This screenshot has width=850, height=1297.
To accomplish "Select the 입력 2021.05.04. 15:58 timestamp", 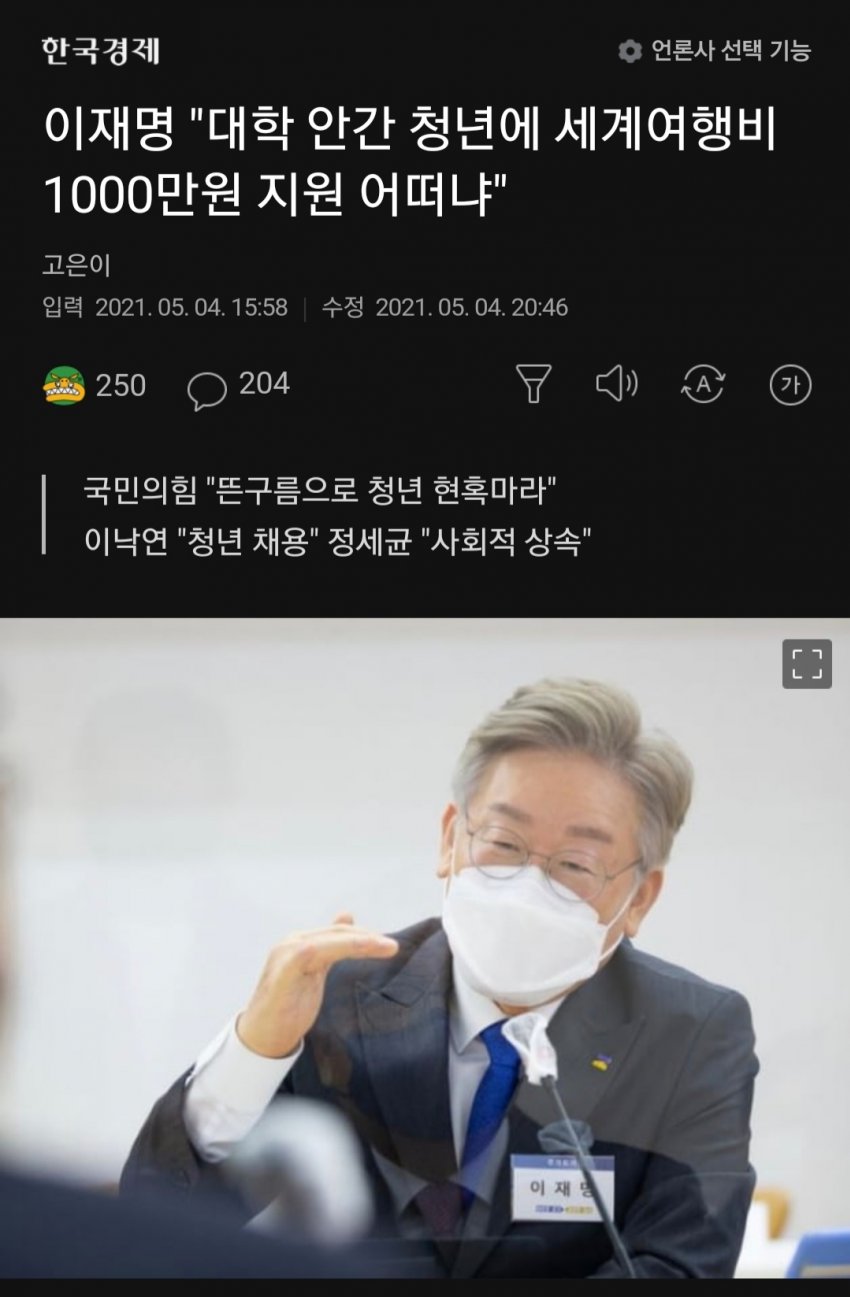I will pyautogui.click(x=165, y=308).
